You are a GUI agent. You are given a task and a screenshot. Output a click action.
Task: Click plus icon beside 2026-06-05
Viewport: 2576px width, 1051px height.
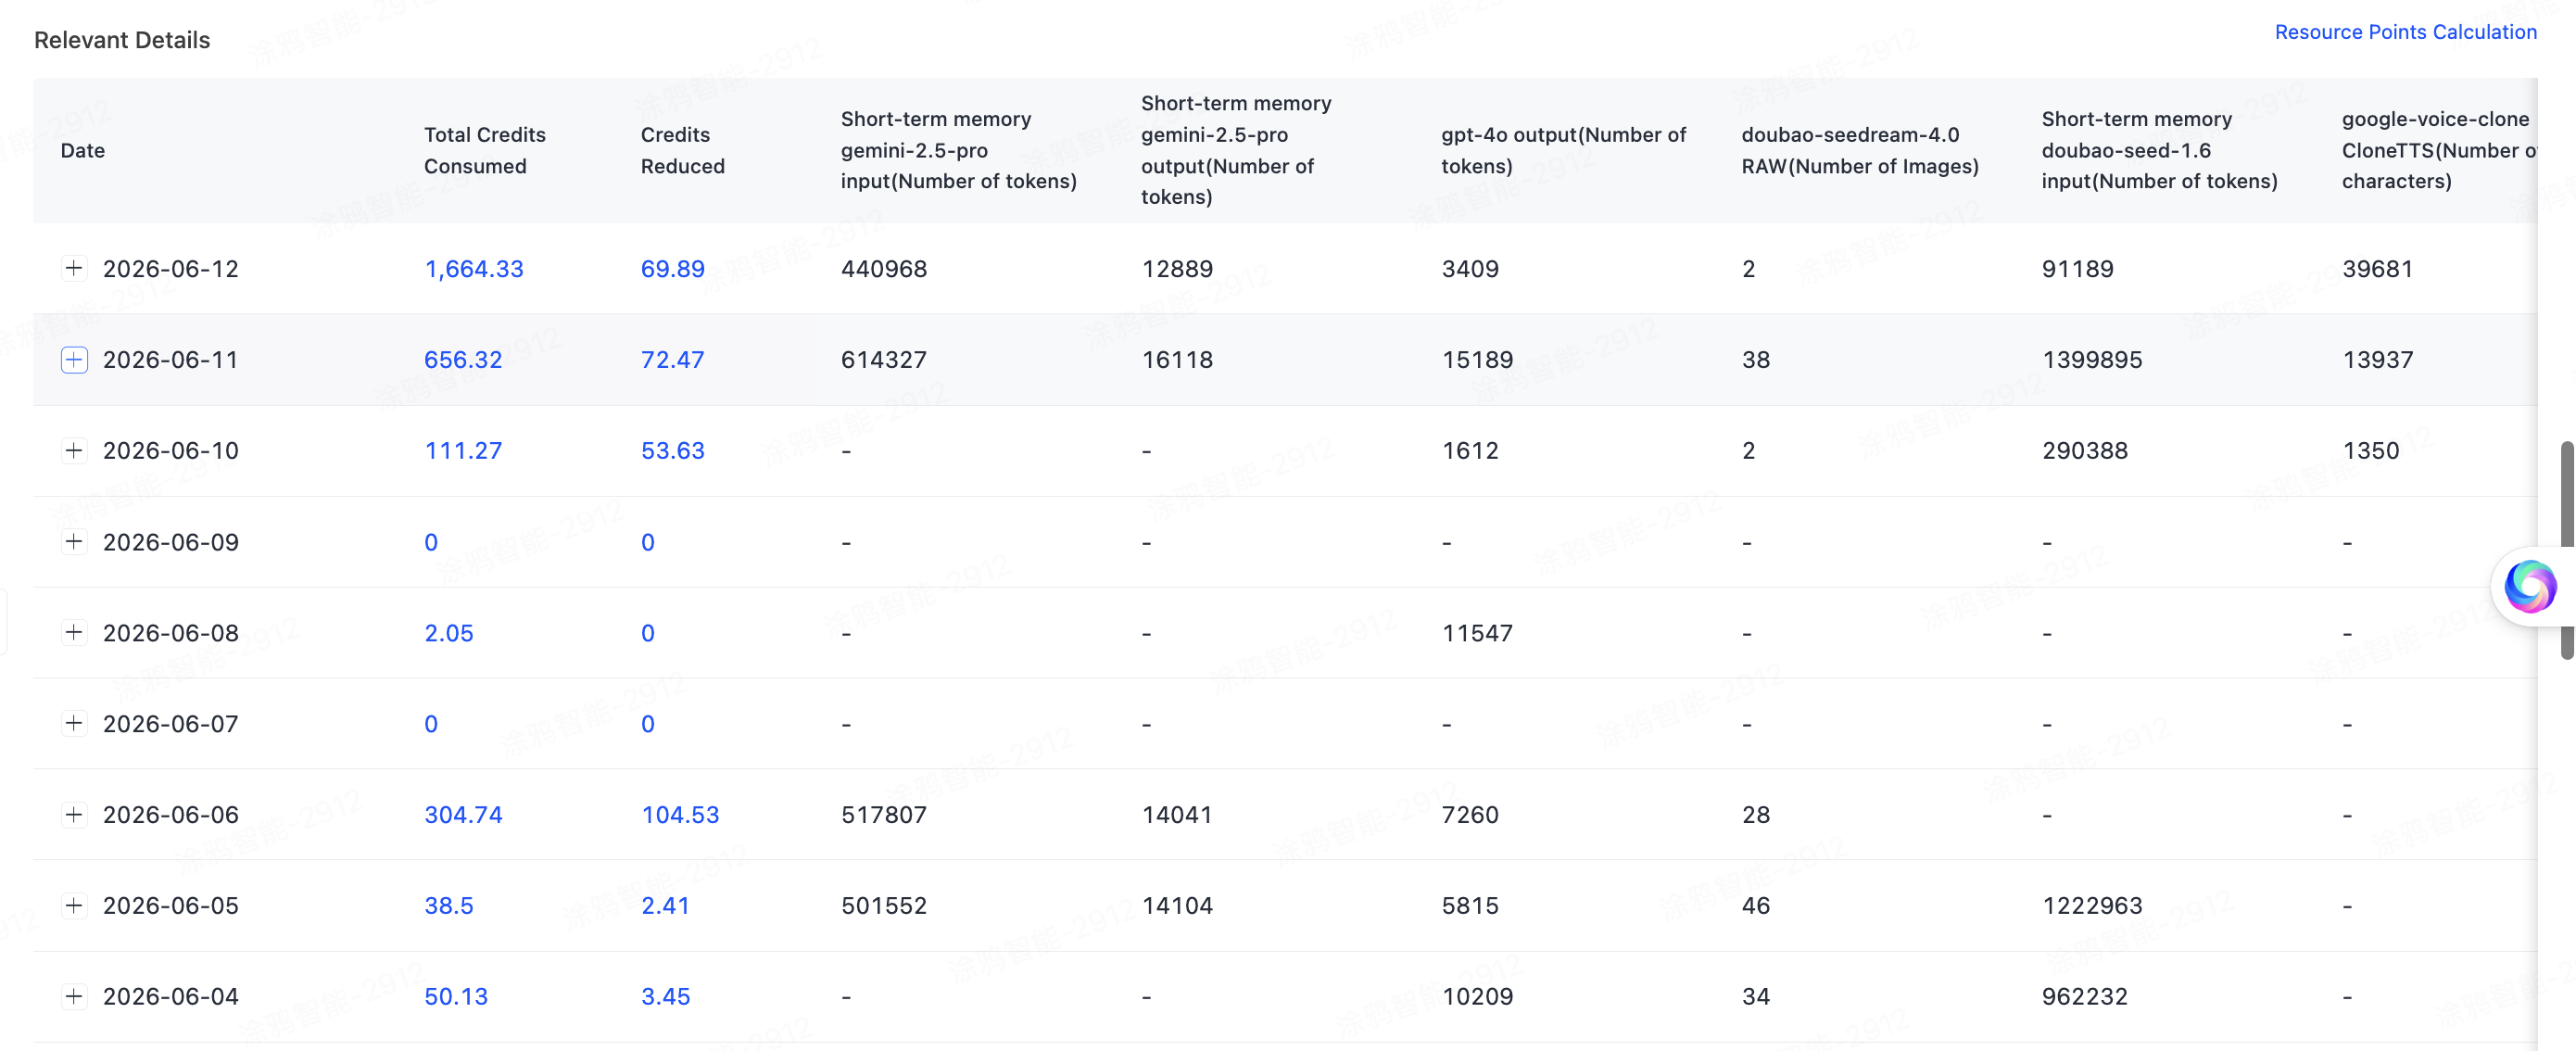[x=74, y=905]
